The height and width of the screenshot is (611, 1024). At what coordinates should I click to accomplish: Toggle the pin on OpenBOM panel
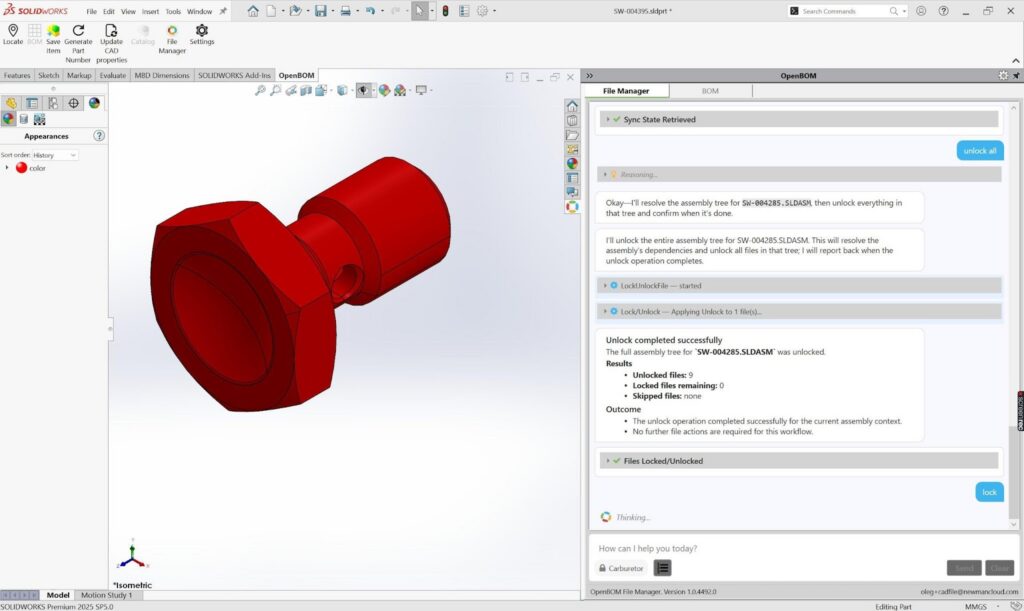(1016, 76)
